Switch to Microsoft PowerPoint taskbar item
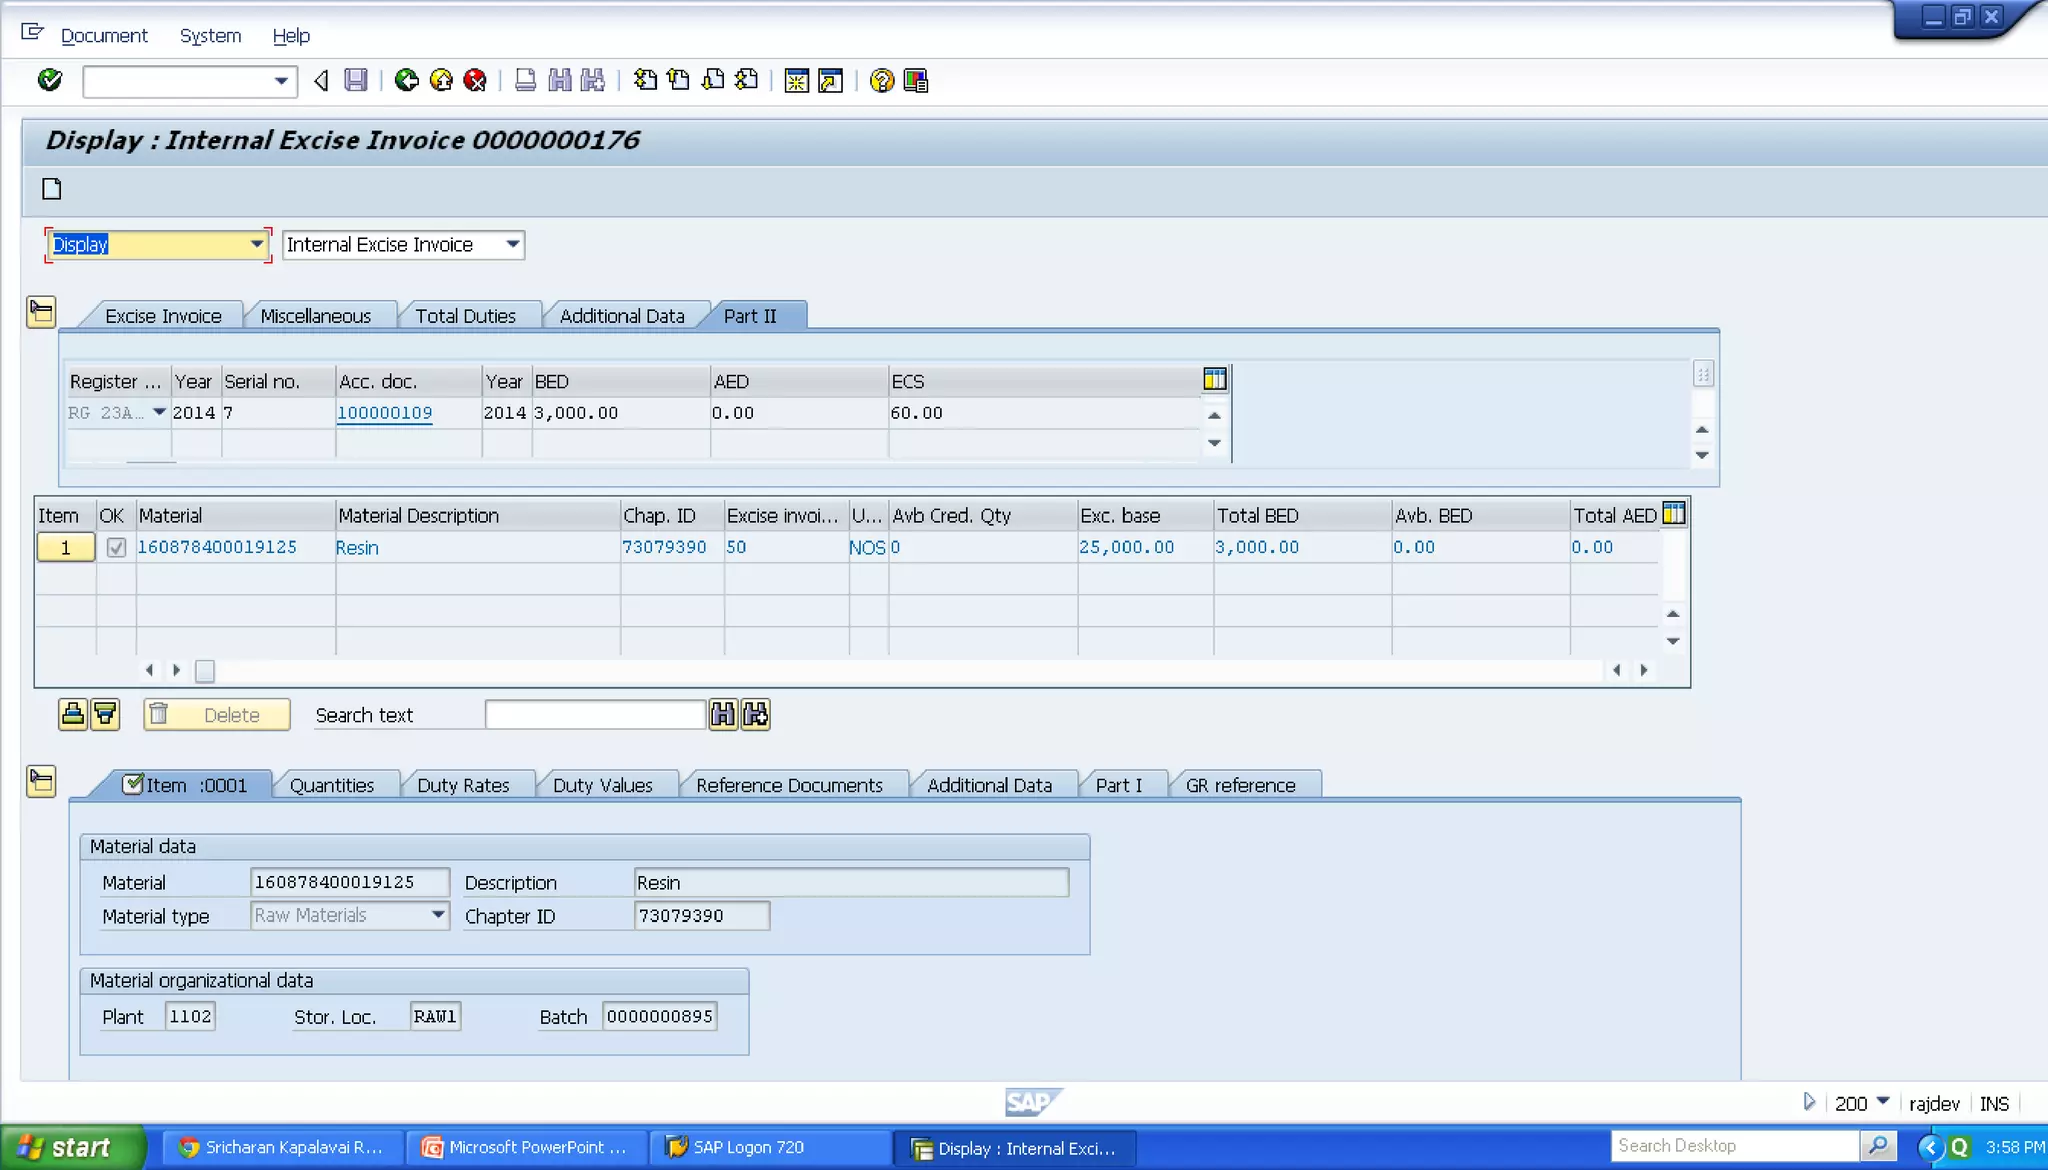The width and height of the screenshot is (2048, 1170). coord(526,1147)
